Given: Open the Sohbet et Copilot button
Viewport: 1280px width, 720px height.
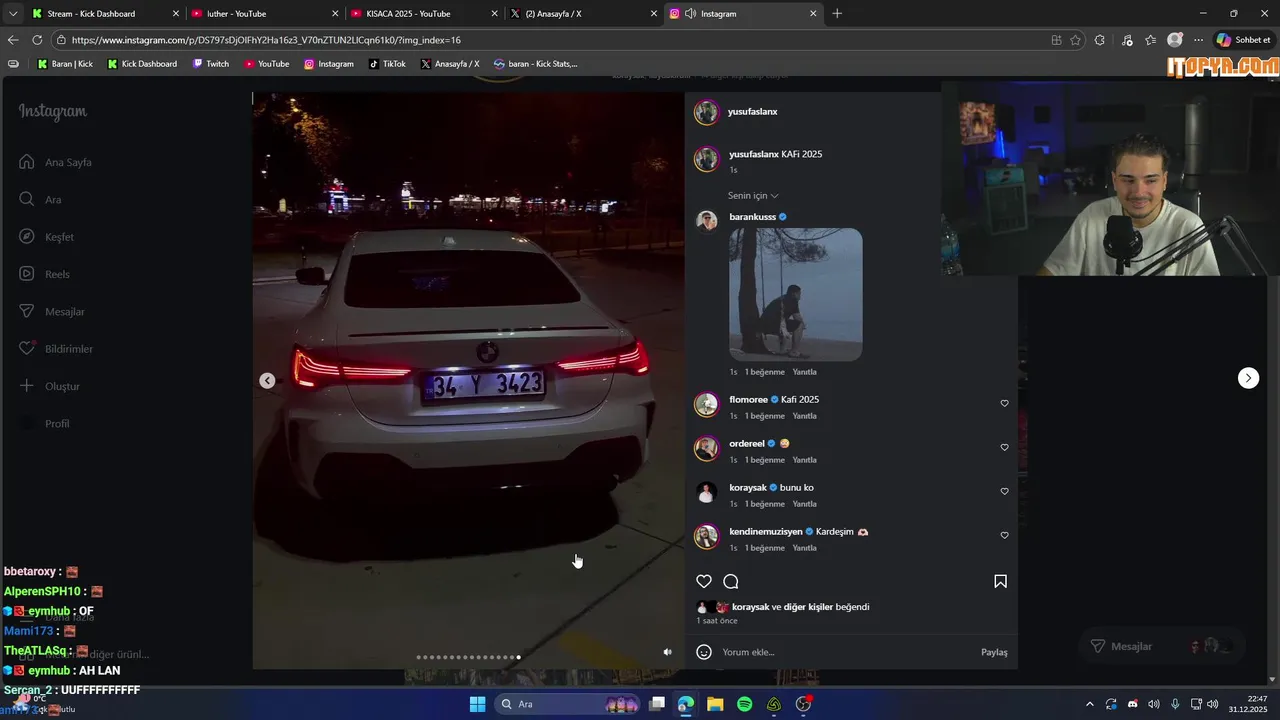Looking at the screenshot, I should pyautogui.click(x=1243, y=40).
